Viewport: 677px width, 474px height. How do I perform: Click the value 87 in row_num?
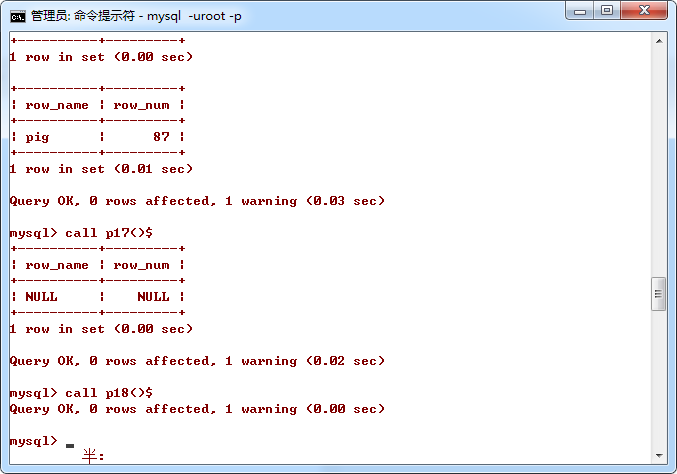[x=161, y=136]
